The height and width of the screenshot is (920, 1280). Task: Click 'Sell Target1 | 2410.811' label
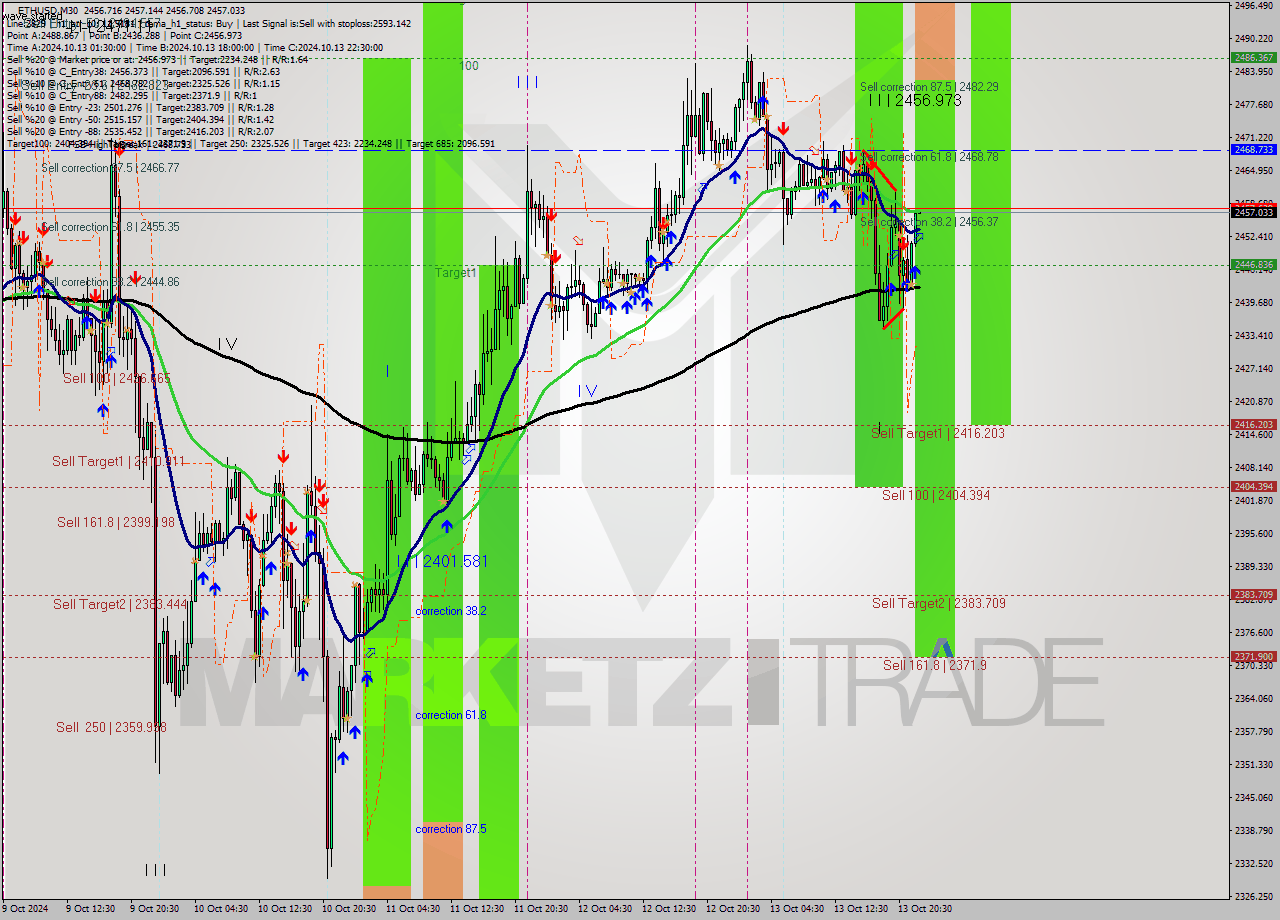(118, 461)
